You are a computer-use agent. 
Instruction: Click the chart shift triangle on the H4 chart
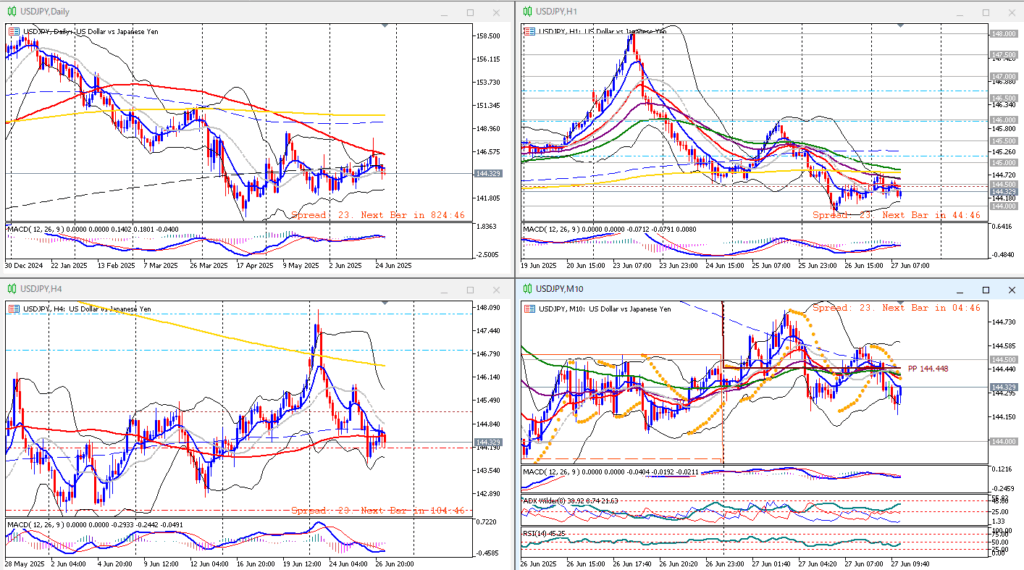[385, 303]
